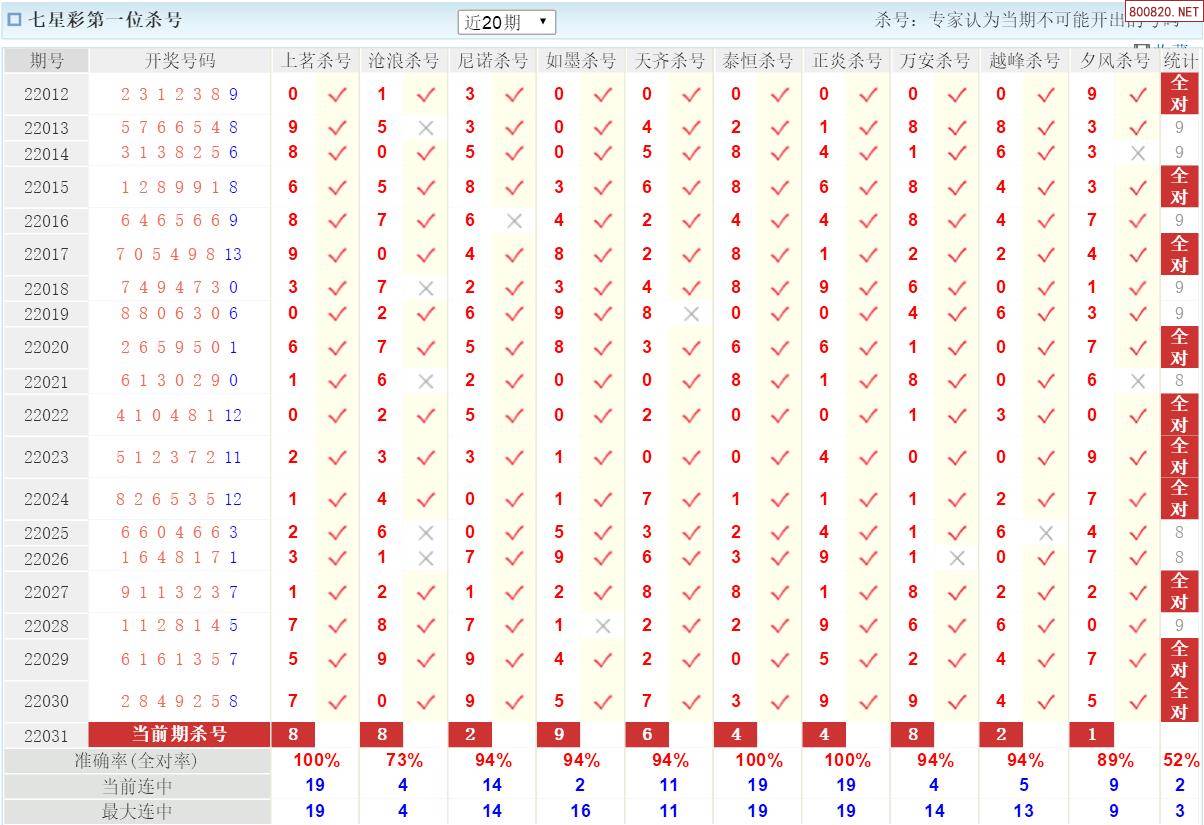This screenshot has width=1204, height=825.
Task: Click the 全对 badge in row 22012
Action: point(1180,94)
